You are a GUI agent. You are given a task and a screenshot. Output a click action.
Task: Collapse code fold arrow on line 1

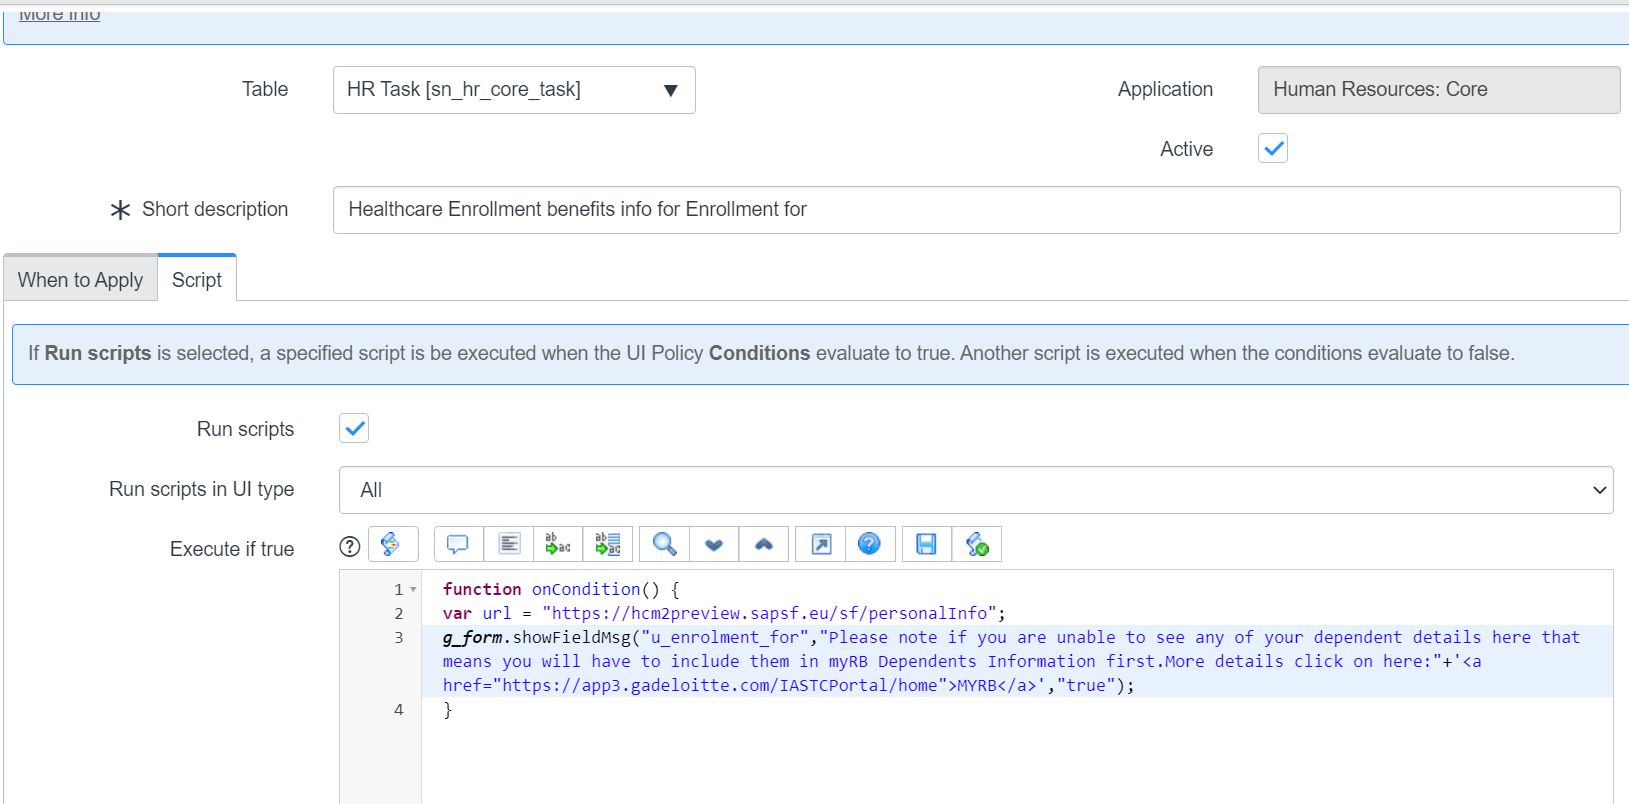pos(413,590)
